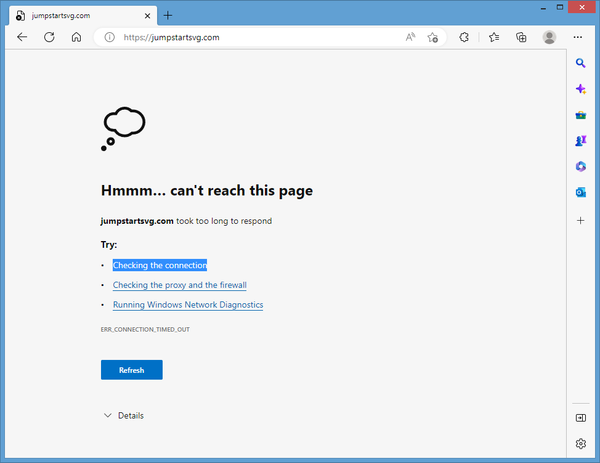Expand the Details section
This screenshot has height=463, width=600.
point(124,416)
